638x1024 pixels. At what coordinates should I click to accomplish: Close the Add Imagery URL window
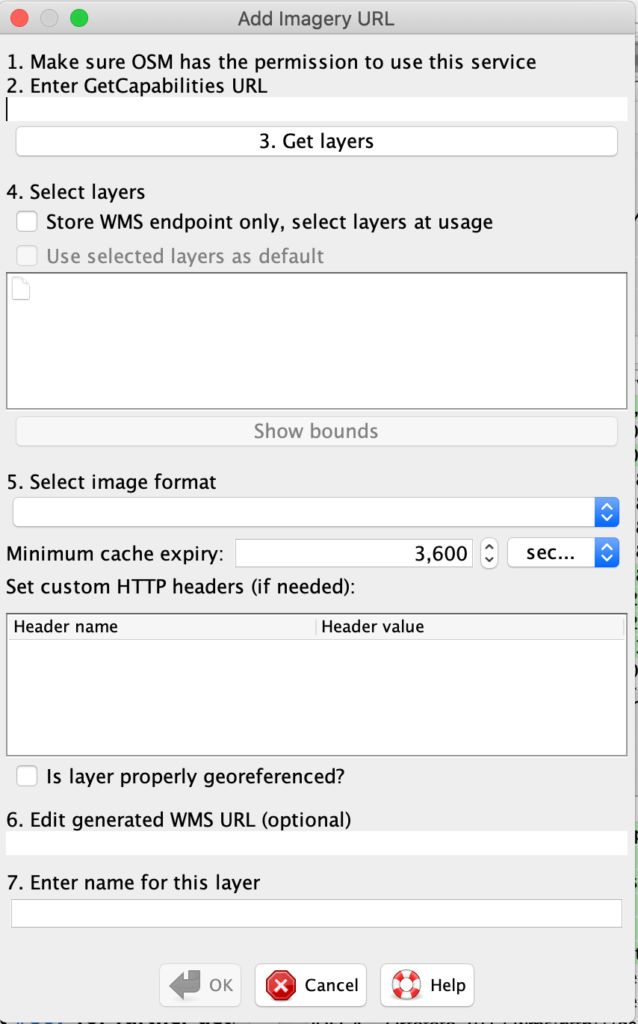point(19,18)
